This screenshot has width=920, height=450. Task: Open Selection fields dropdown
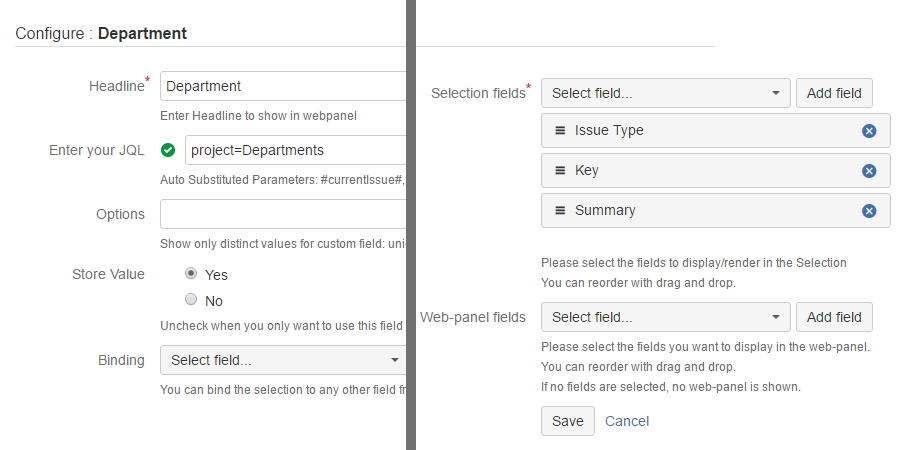click(665, 93)
